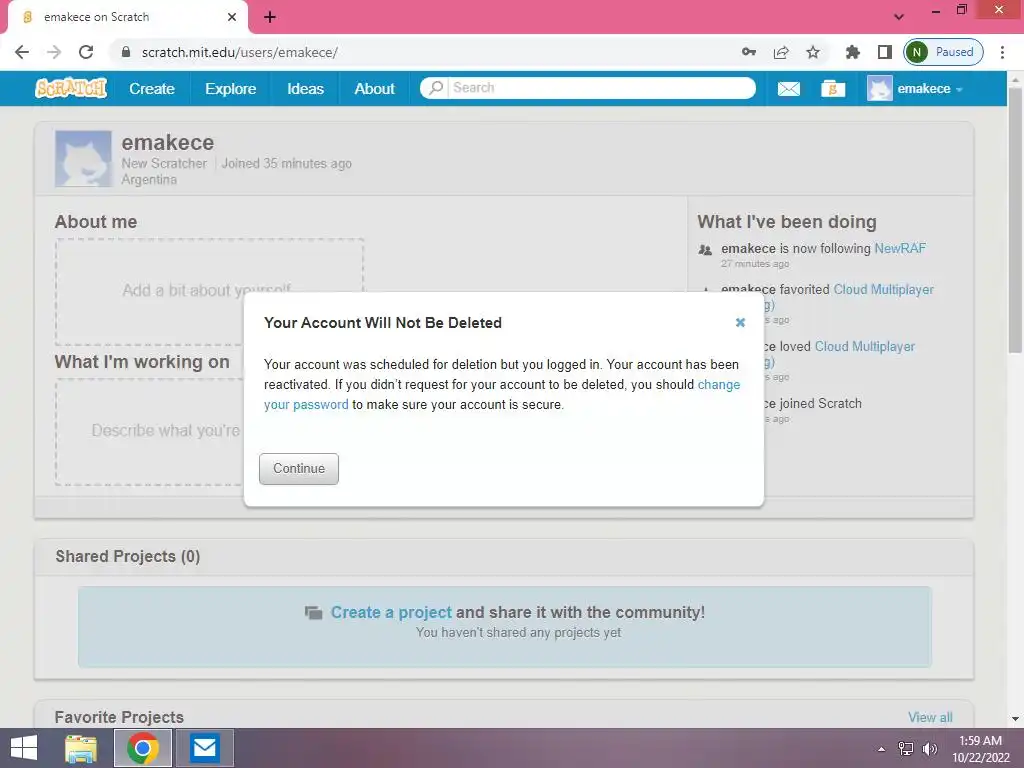Screen dimensions: 1024x768
Task: Open the tab search chevron
Action: [899, 17]
